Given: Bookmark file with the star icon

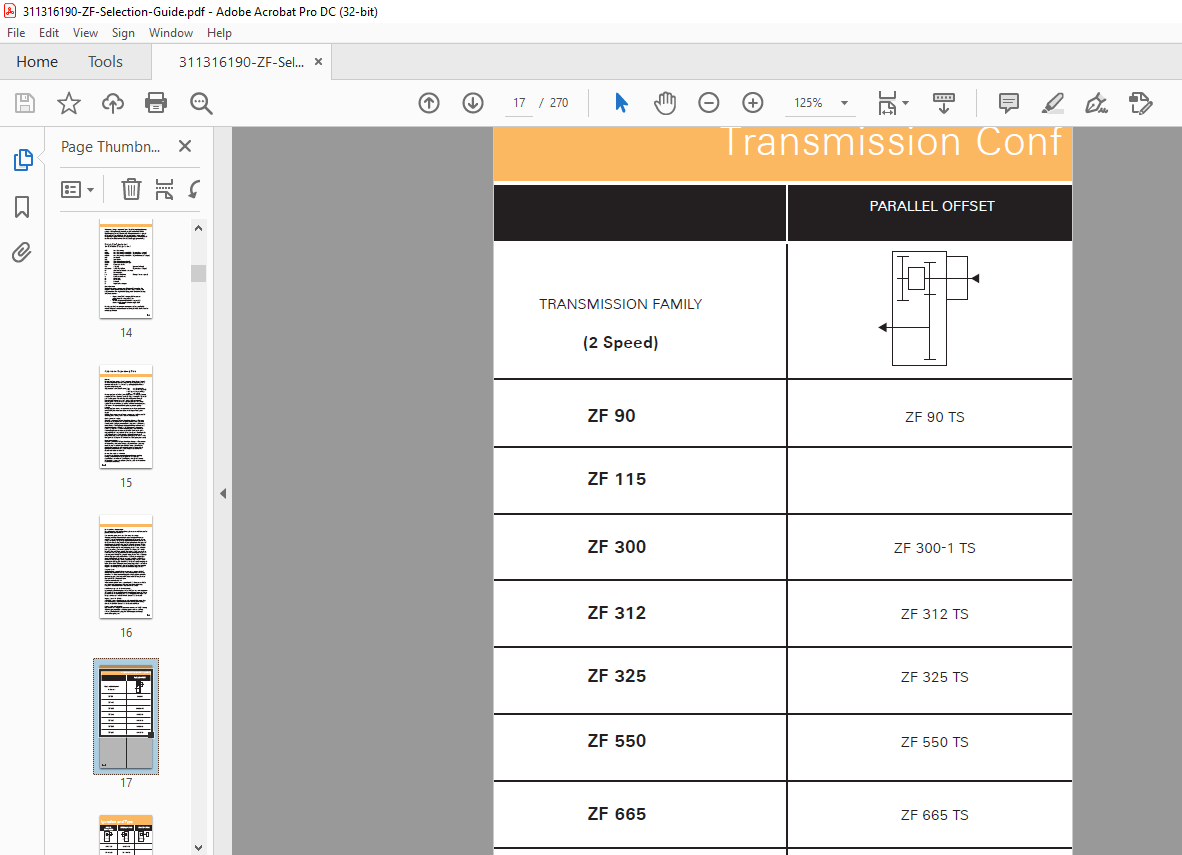Looking at the screenshot, I should click(x=68, y=103).
